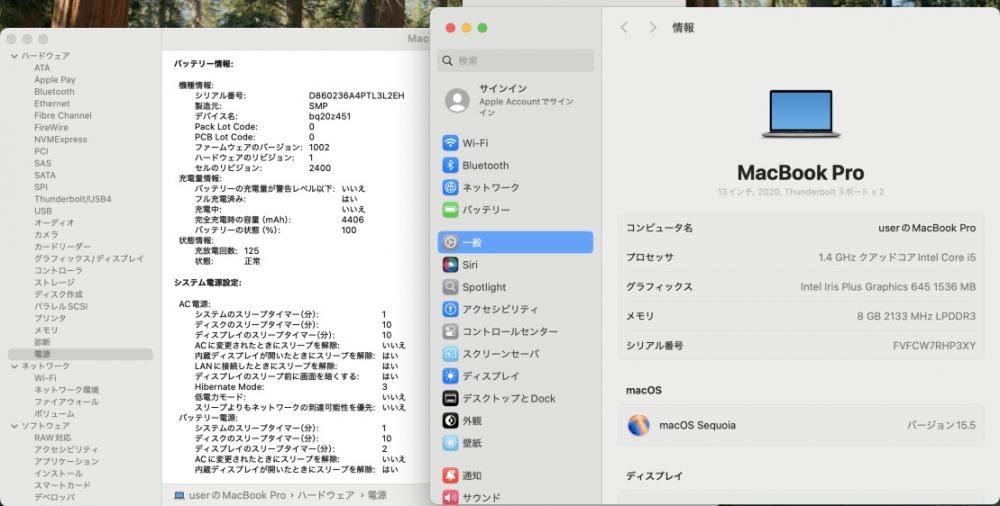Select Ethernet in hardware tree
The image size is (1000, 506).
pyautogui.click(x=52, y=103)
